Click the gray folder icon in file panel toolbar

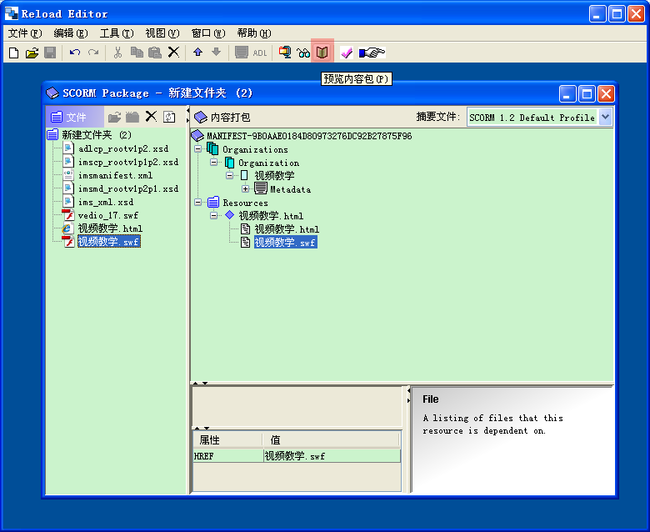click(132, 117)
